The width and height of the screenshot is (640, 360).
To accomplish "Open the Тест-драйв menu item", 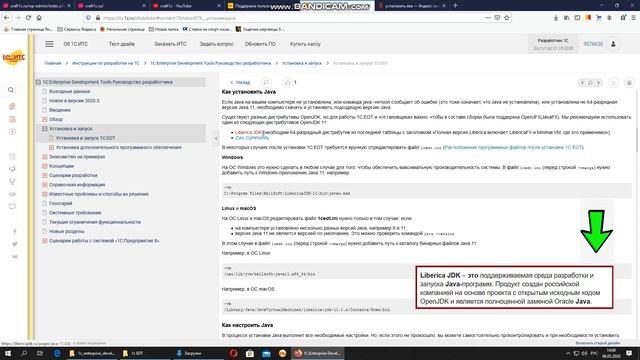I will click(122, 44).
